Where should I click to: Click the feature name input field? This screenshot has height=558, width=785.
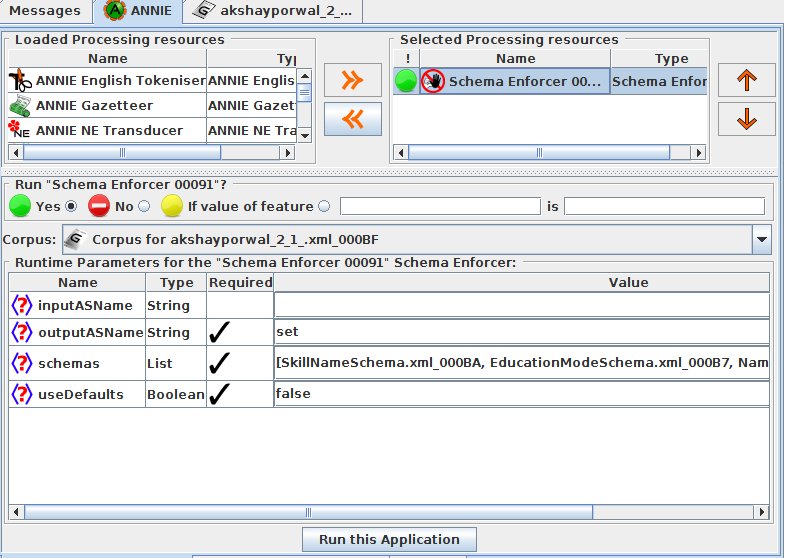(441, 206)
